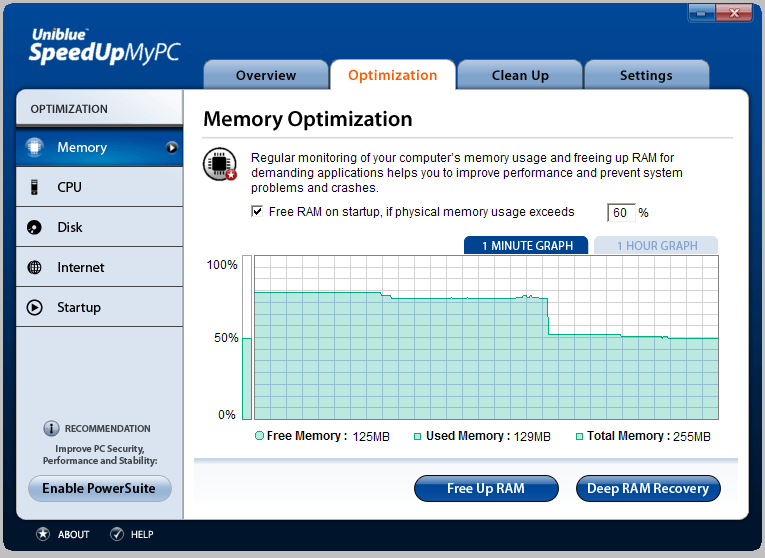Click the Memory chip icon in sidebar
Screen dimensions: 765x558
pyautogui.click(x=35, y=147)
